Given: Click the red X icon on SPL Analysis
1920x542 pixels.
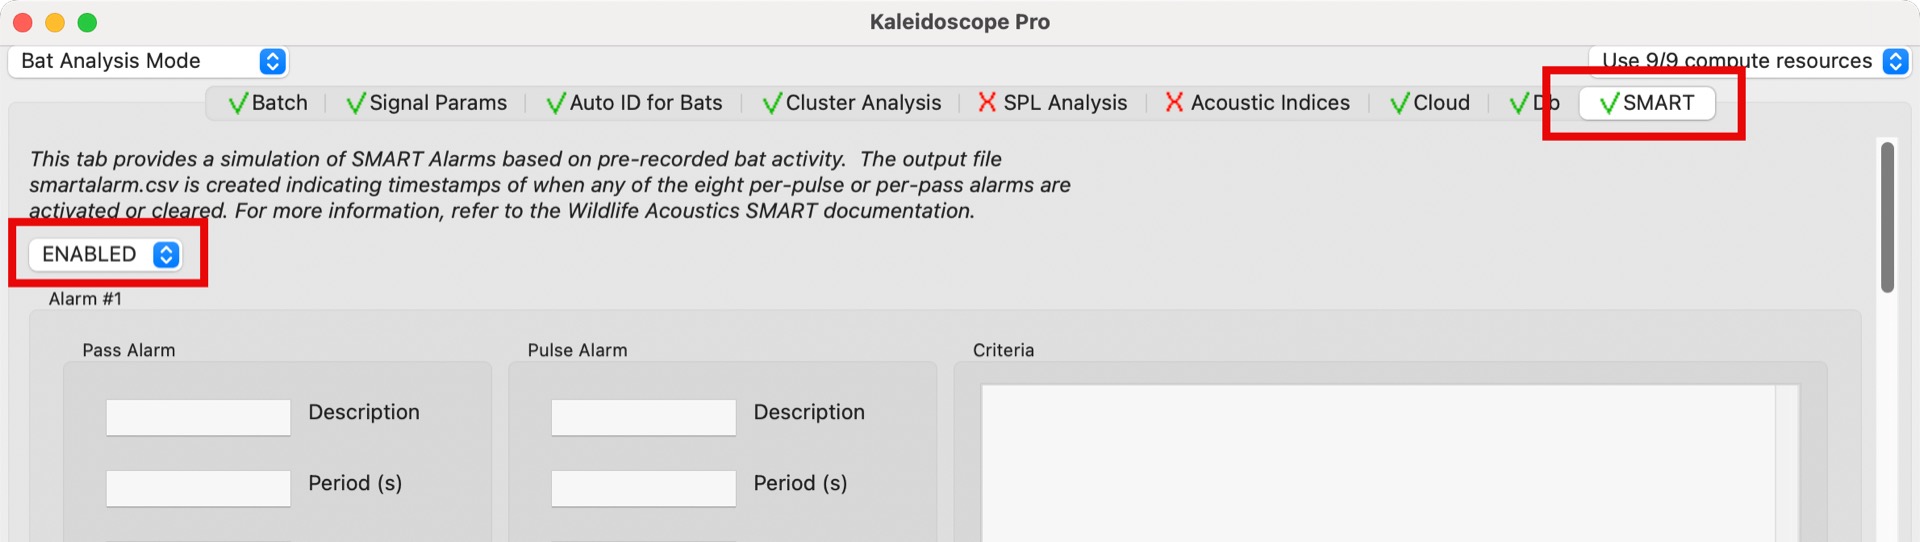Looking at the screenshot, I should point(987,102).
